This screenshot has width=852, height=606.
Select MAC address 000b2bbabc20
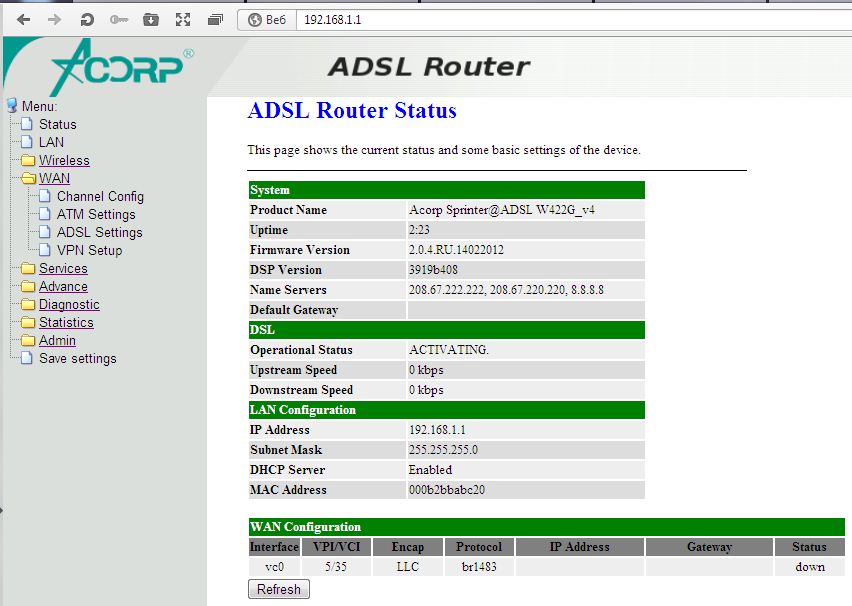447,490
